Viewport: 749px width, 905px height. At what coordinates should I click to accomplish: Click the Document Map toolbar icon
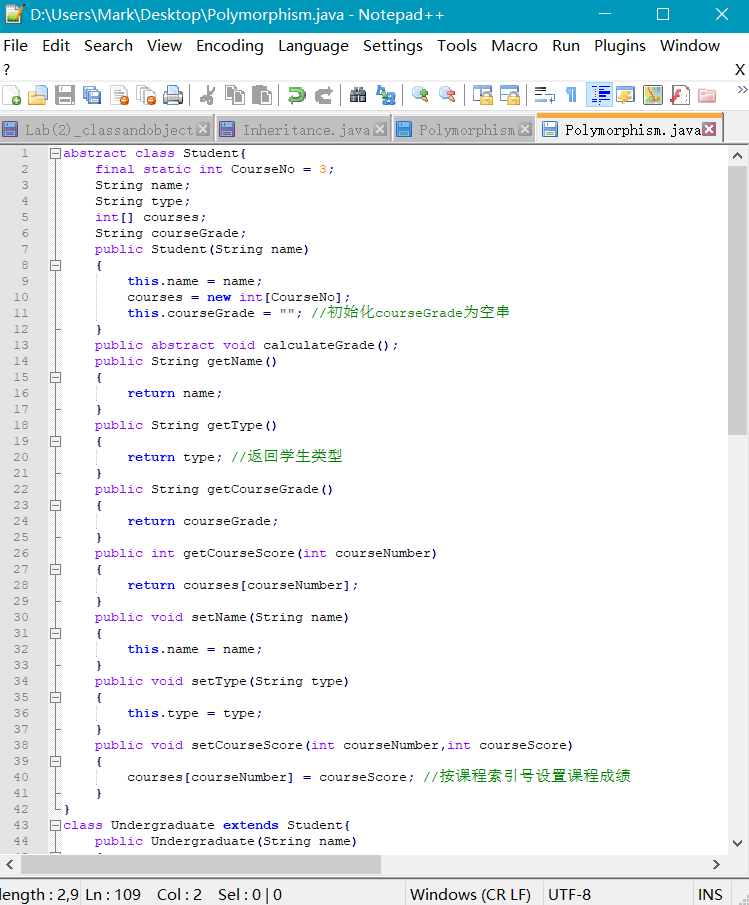point(653,95)
